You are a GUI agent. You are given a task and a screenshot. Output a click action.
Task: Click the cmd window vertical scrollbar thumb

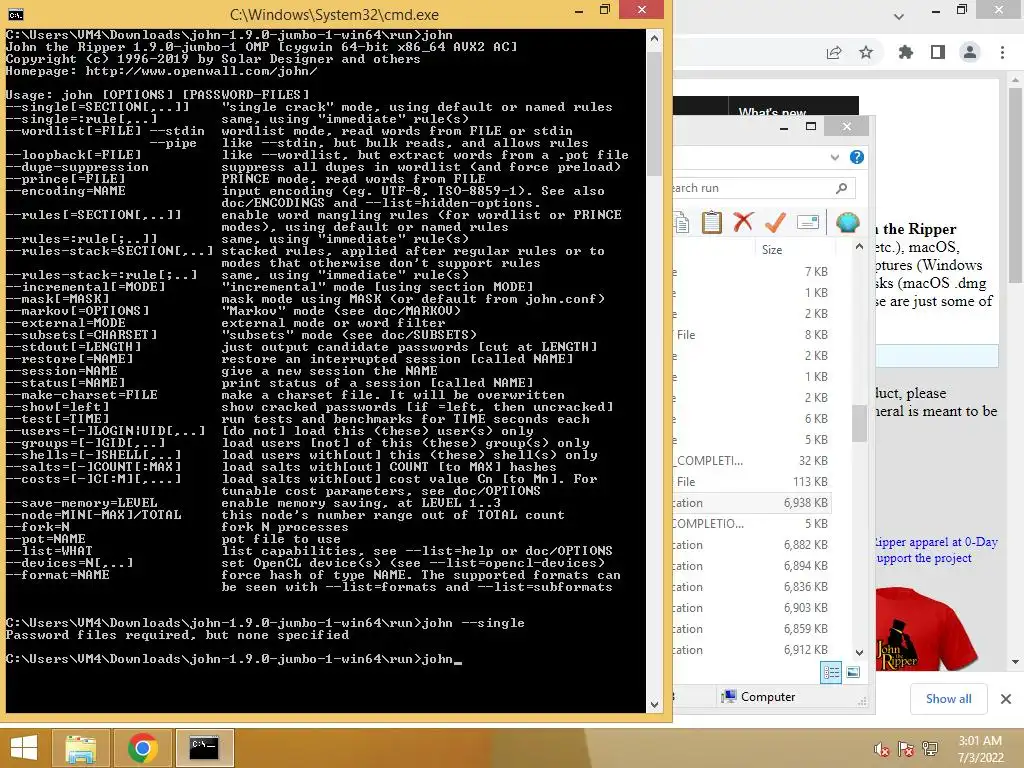click(654, 114)
